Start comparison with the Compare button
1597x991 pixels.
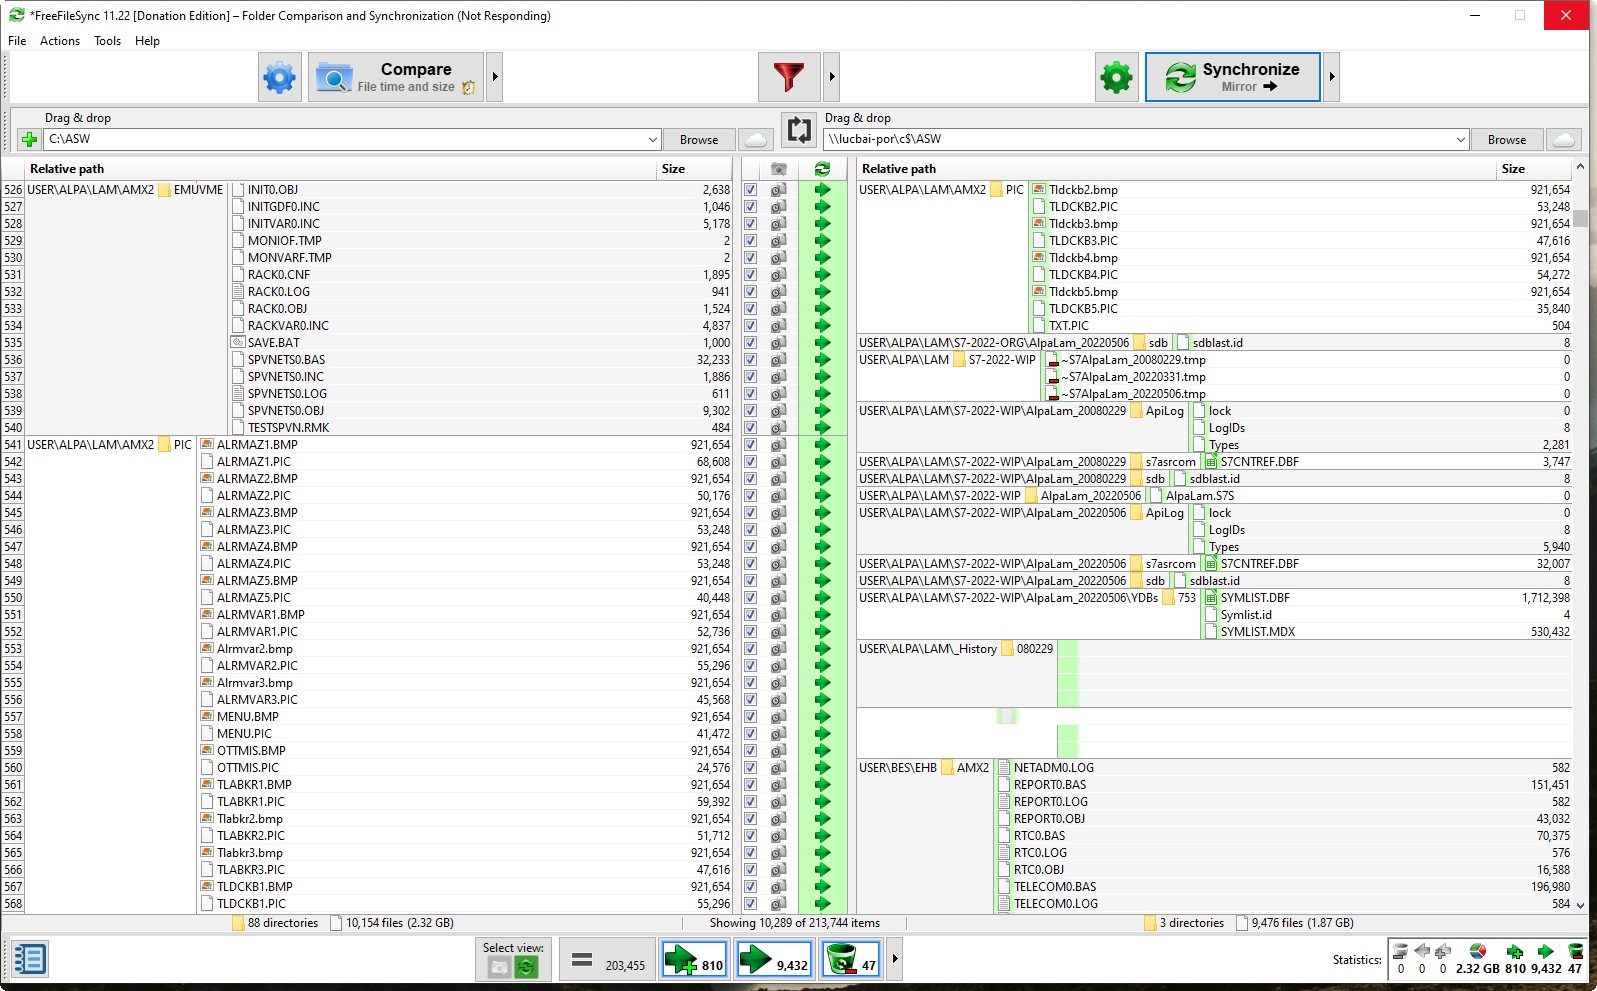[397, 77]
